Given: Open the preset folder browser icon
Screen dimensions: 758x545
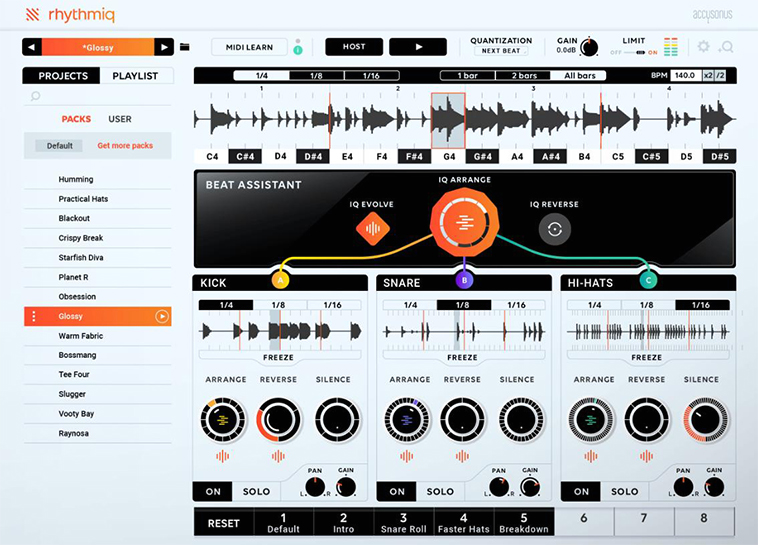Looking at the screenshot, I should 185,47.
